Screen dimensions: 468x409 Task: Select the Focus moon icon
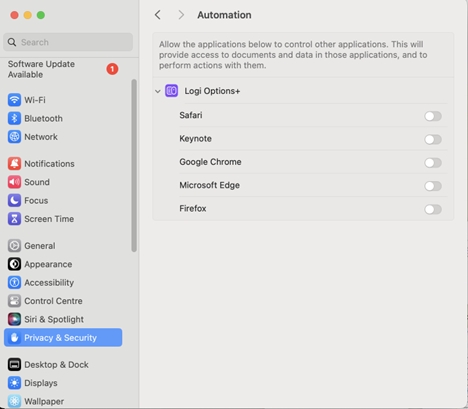pyautogui.click(x=14, y=200)
